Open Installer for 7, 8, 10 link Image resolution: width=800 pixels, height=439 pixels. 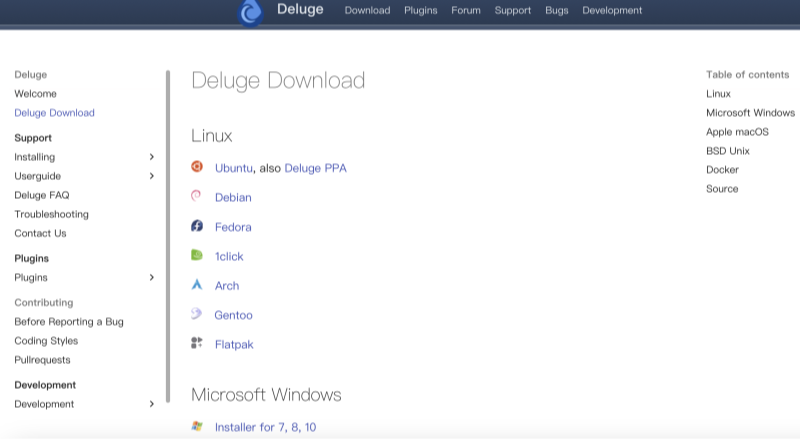(x=265, y=427)
